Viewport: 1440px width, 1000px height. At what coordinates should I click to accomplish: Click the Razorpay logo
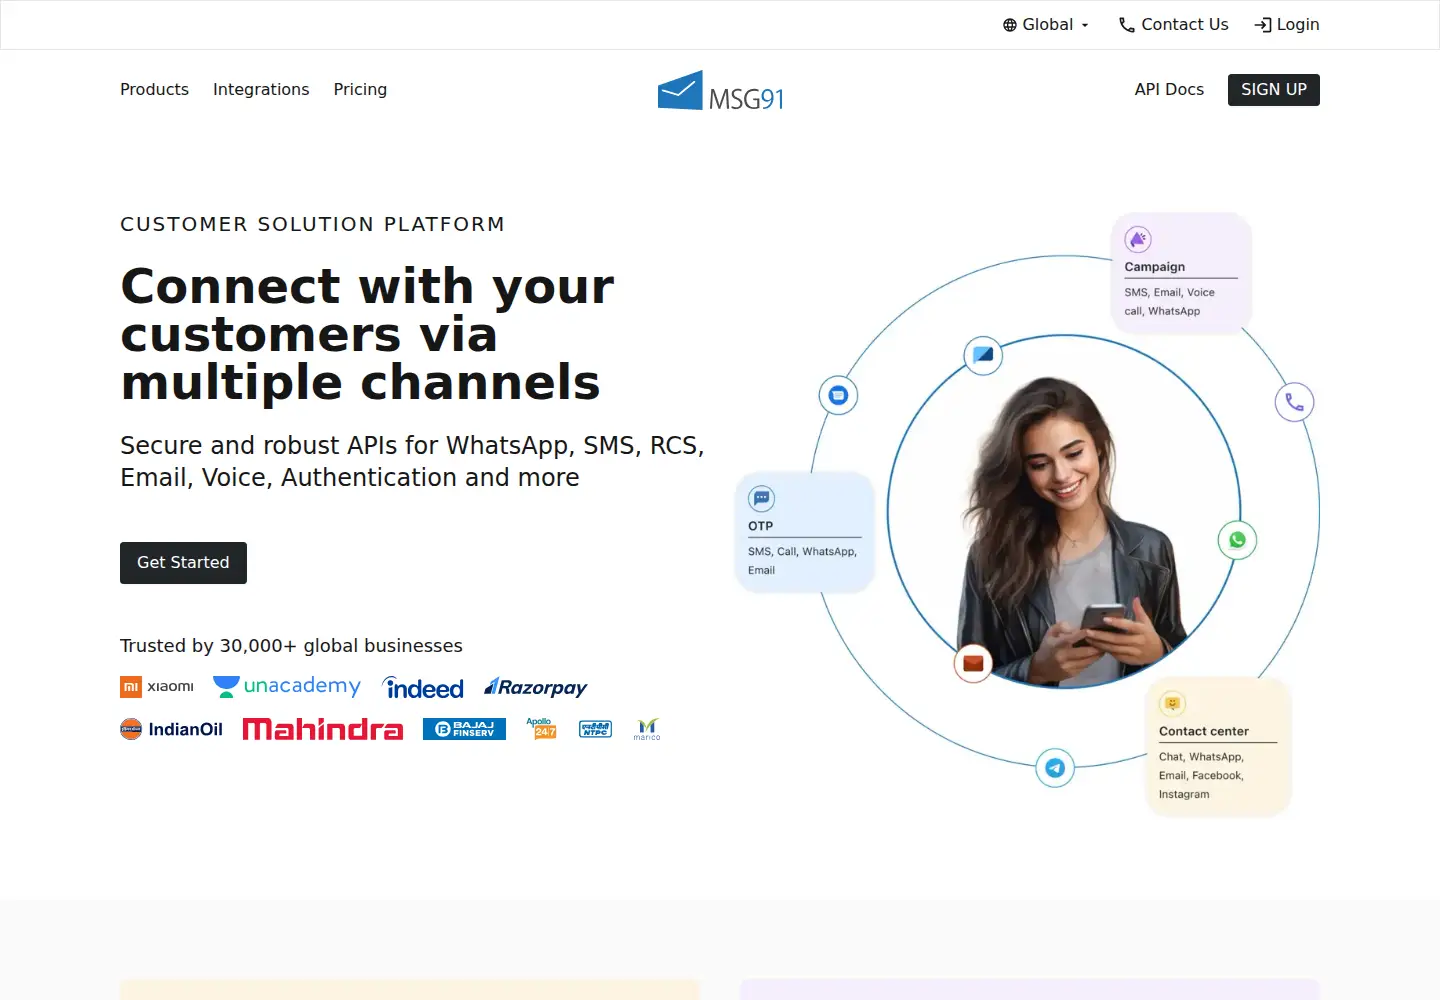point(535,687)
